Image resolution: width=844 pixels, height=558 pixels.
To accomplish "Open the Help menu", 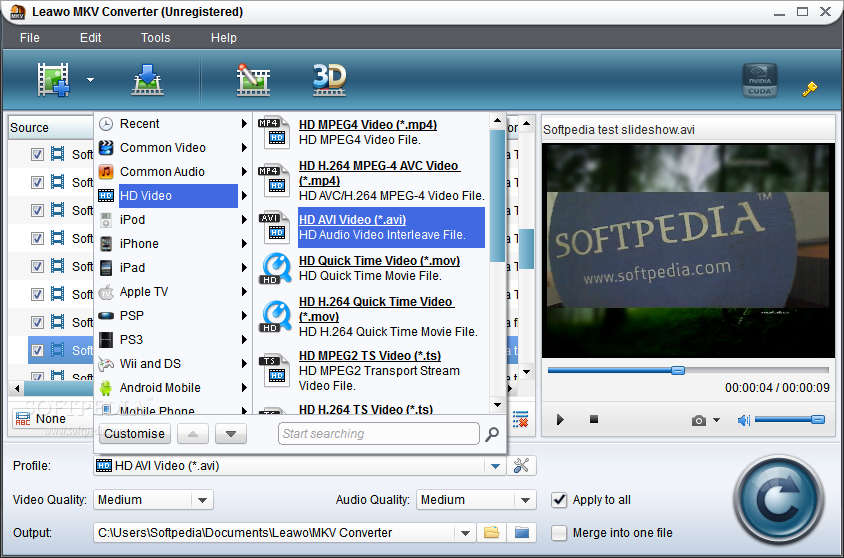I will (x=223, y=38).
